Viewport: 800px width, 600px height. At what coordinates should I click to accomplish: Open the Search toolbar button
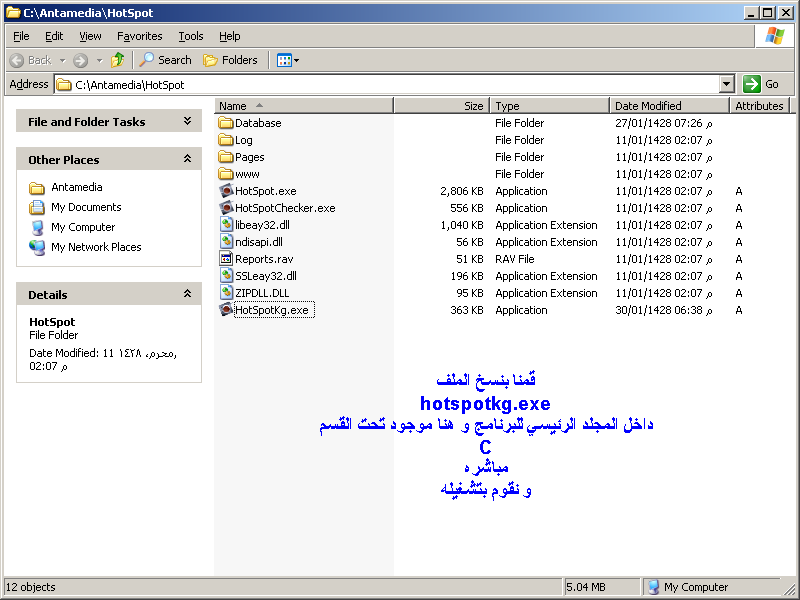[x=166, y=60]
